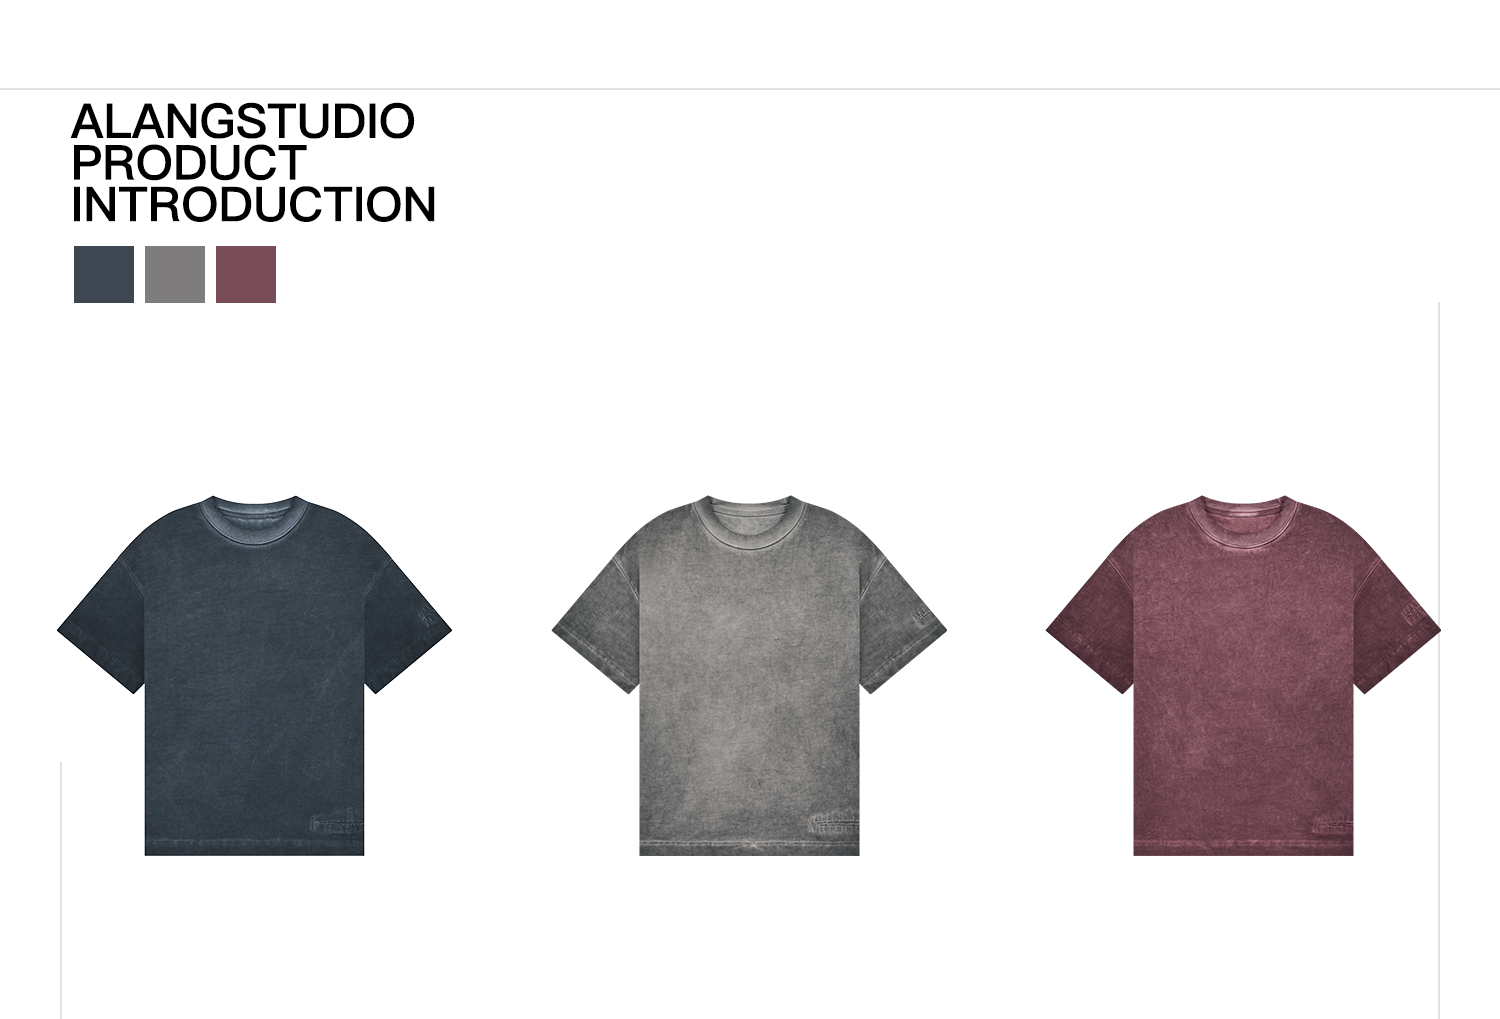
Task: Click the ALANGSTUDIO brand heading
Action: [x=243, y=121]
